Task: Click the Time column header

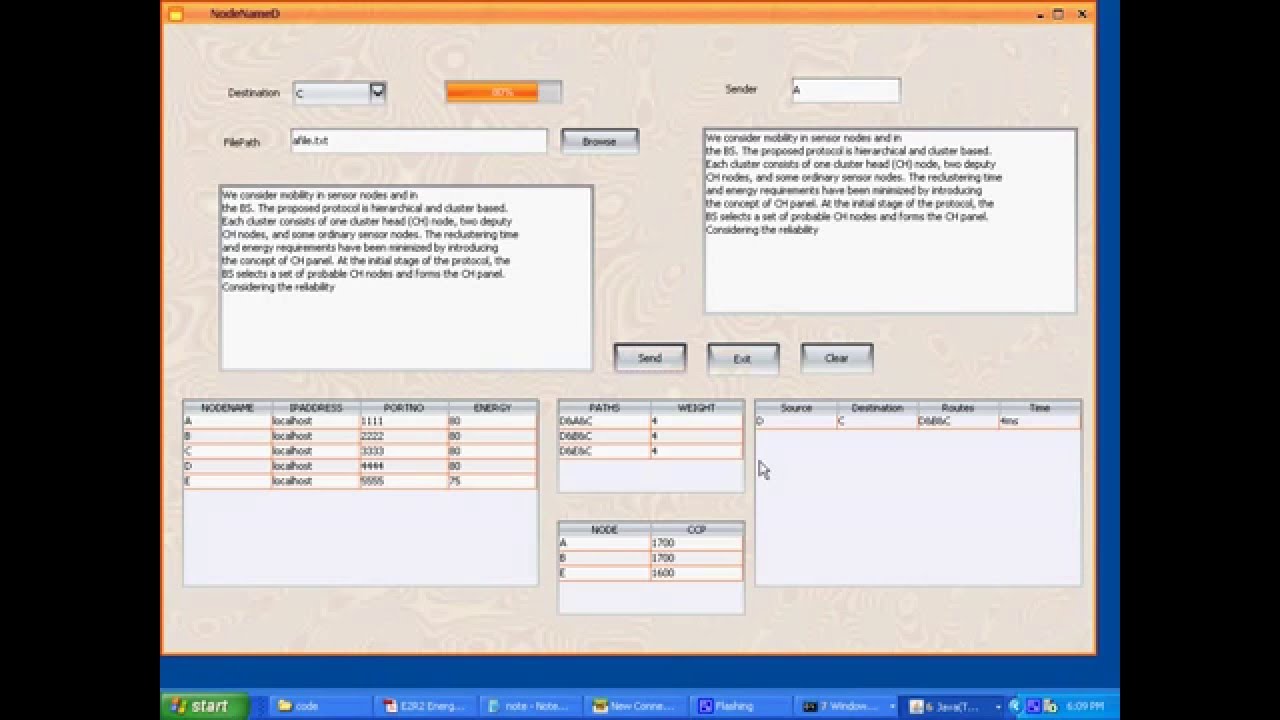Action: [x=1039, y=408]
